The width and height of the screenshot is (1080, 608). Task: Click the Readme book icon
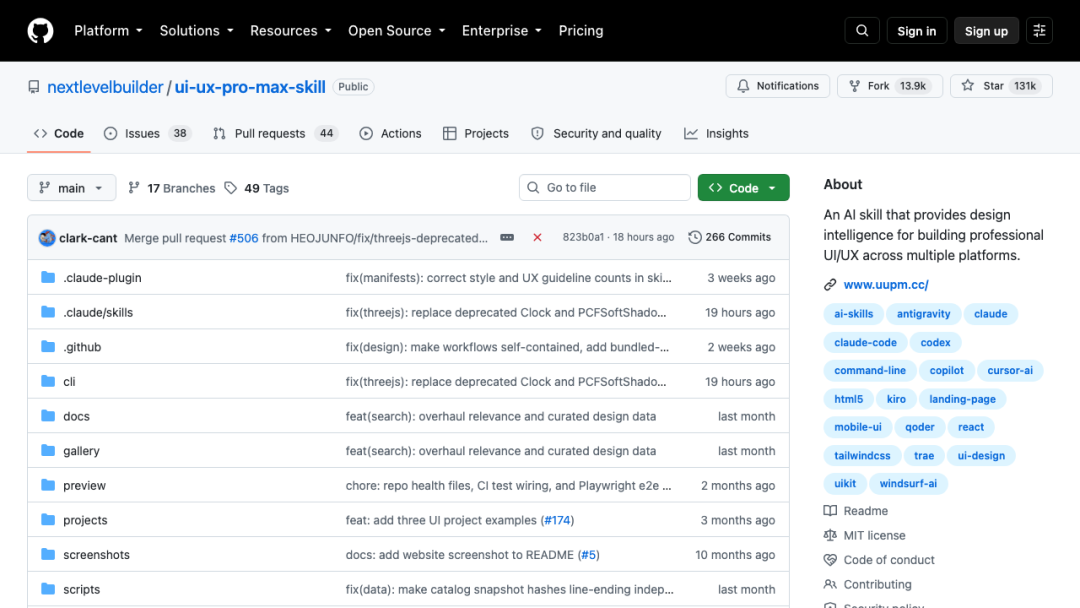pyautogui.click(x=830, y=511)
